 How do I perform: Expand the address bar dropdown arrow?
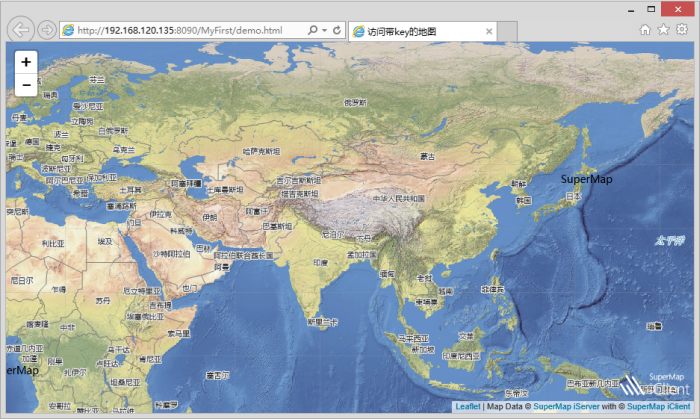click(x=325, y=31)
